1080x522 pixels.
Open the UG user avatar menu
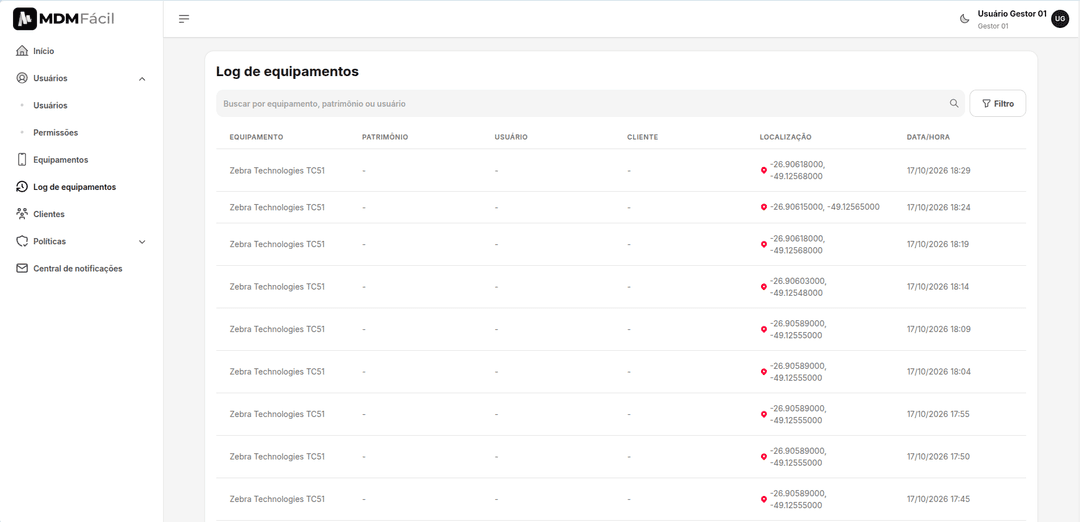point(1059,19)
